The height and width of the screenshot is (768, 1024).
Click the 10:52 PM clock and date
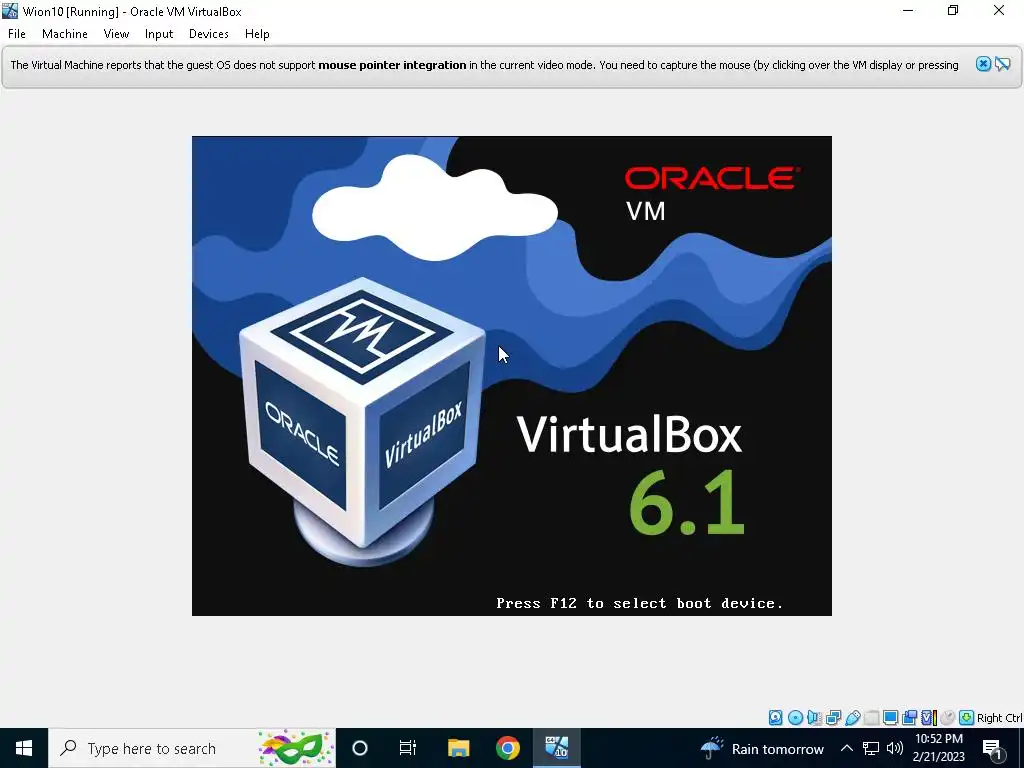pos(939,748)
